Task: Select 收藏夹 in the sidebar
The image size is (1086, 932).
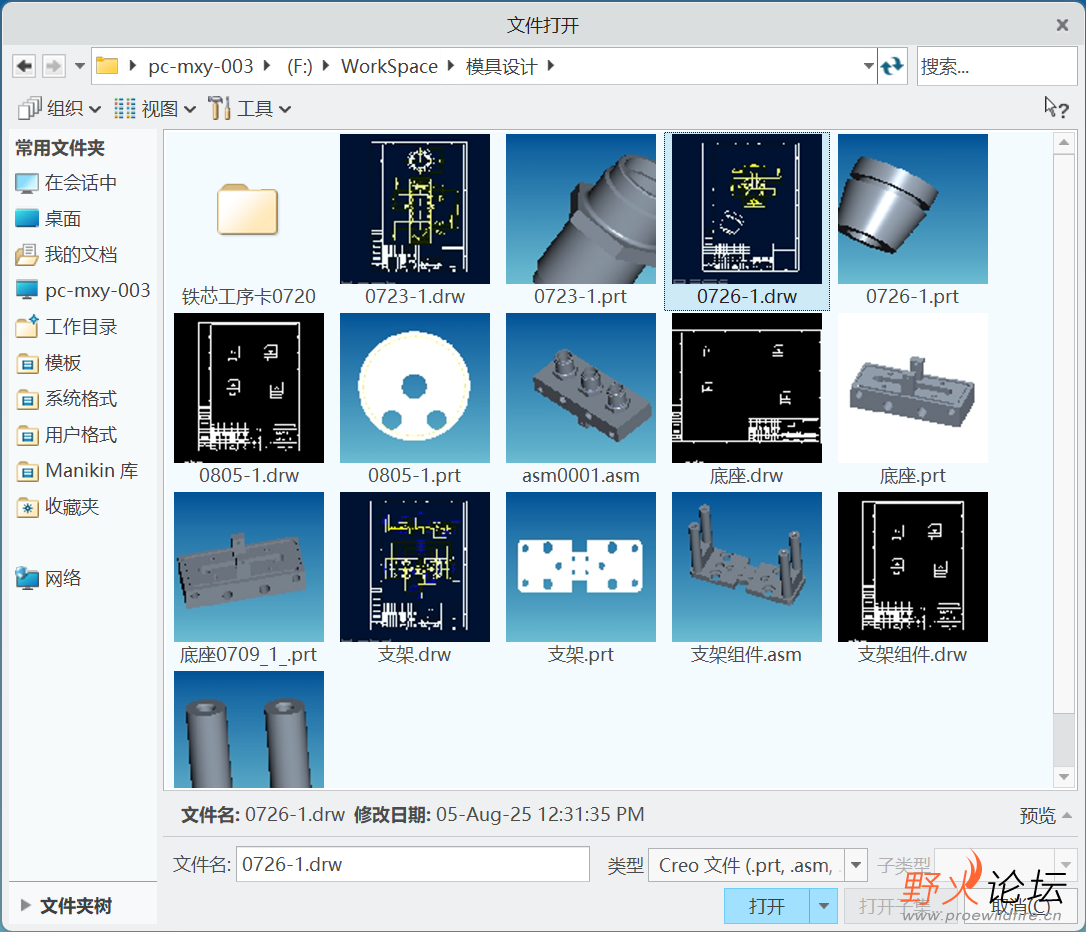Action: (57, 507)
